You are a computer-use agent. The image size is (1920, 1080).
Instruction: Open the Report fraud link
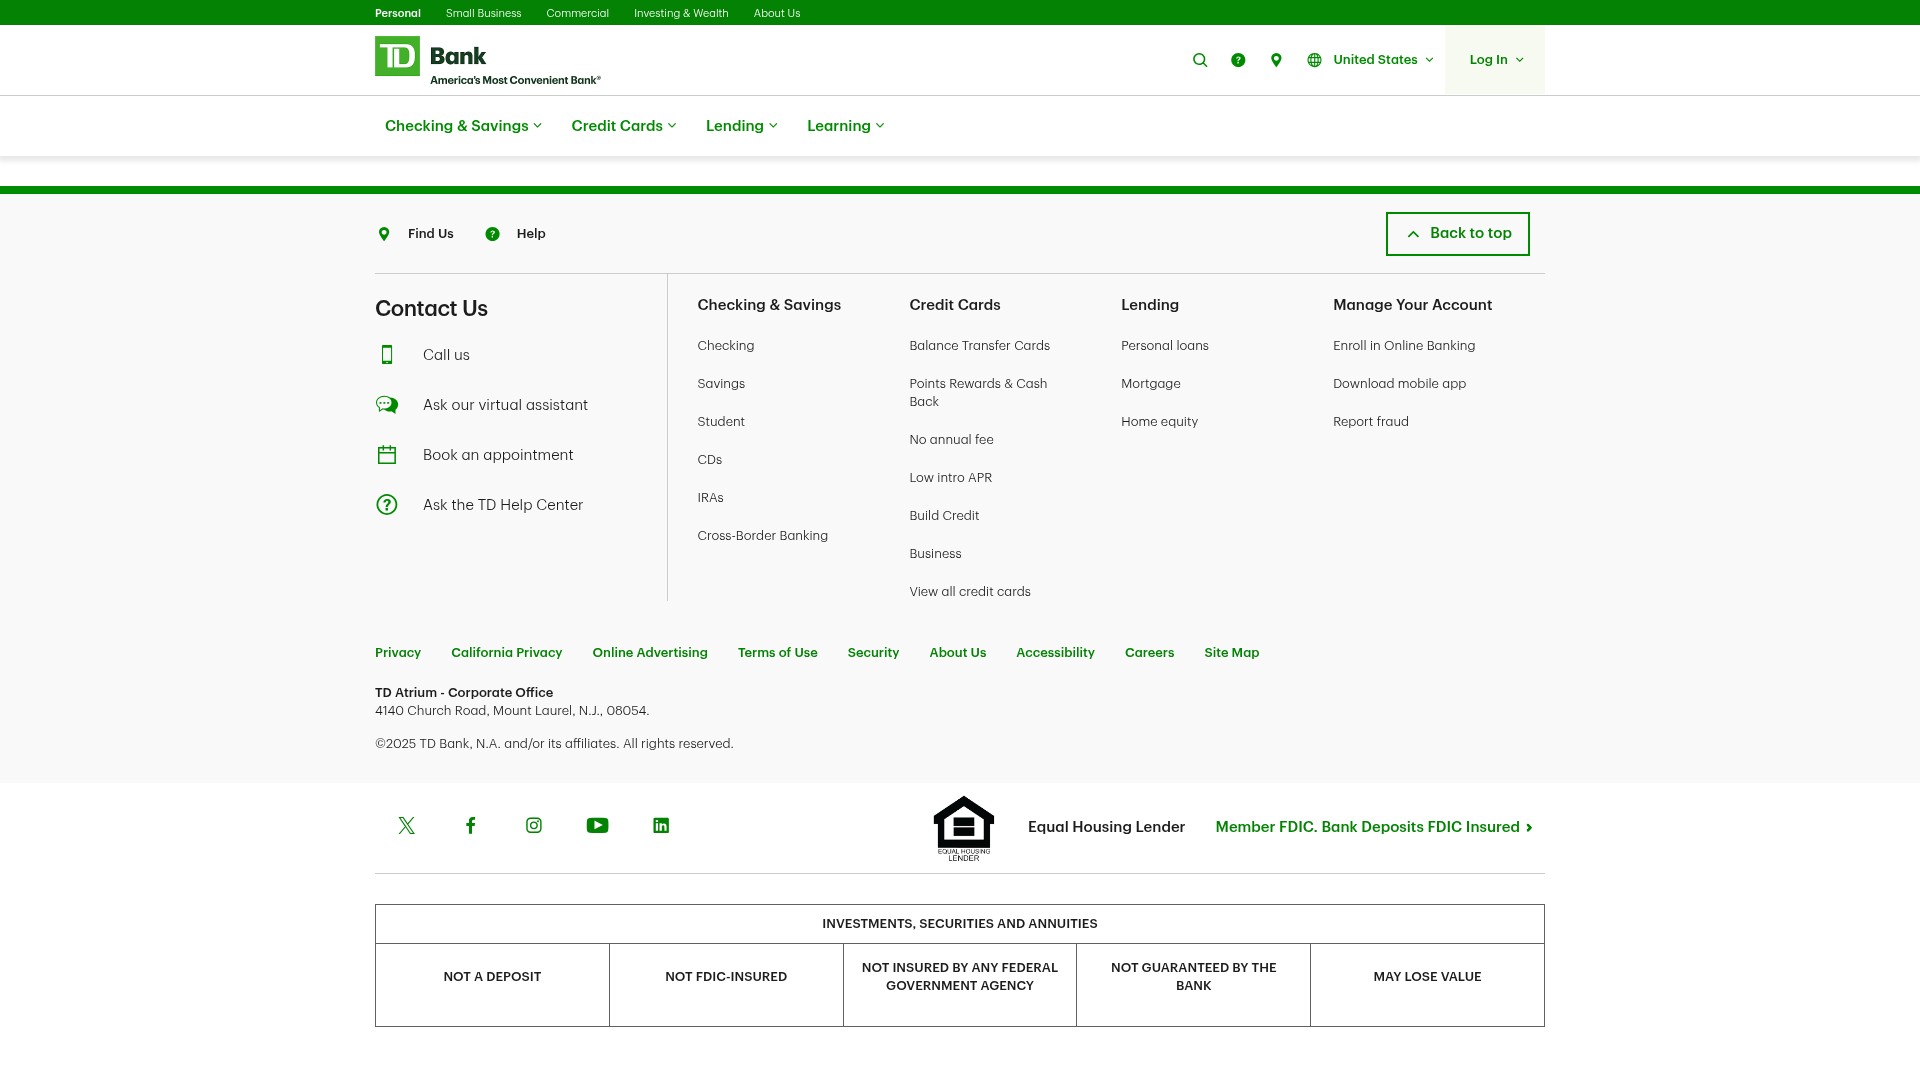(1371, 422)
